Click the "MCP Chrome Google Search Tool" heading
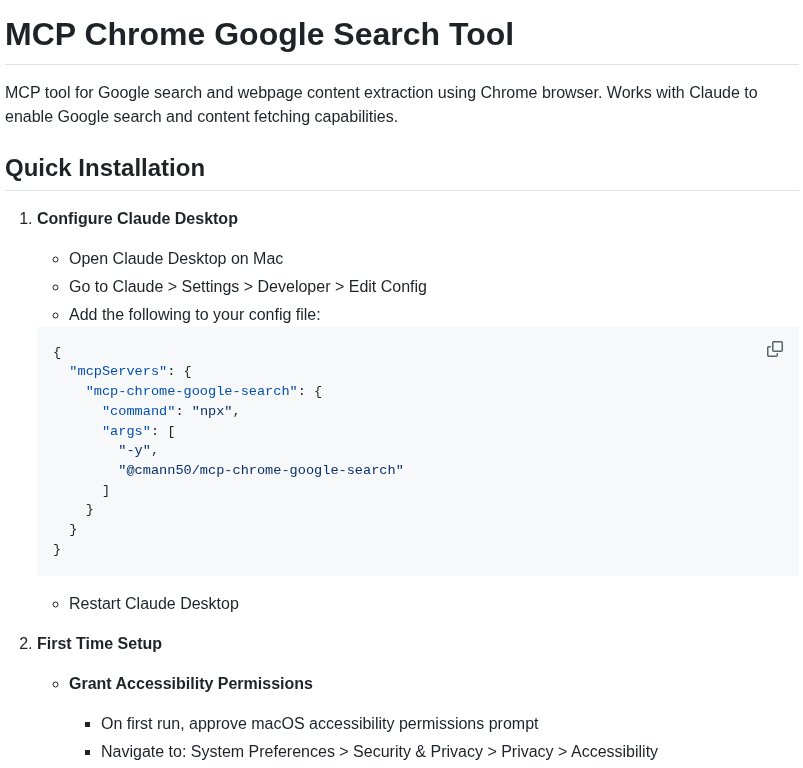 (259, 34)
